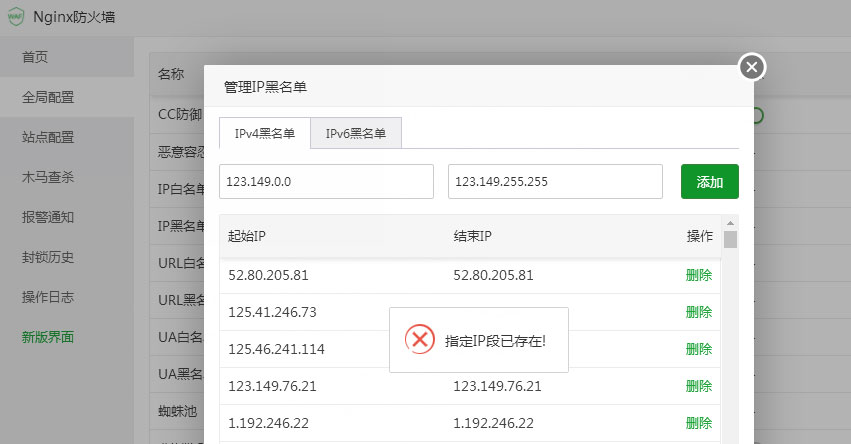Focus end IP field 123.149.255.255

pyautogui.click(x=555, y=181)
